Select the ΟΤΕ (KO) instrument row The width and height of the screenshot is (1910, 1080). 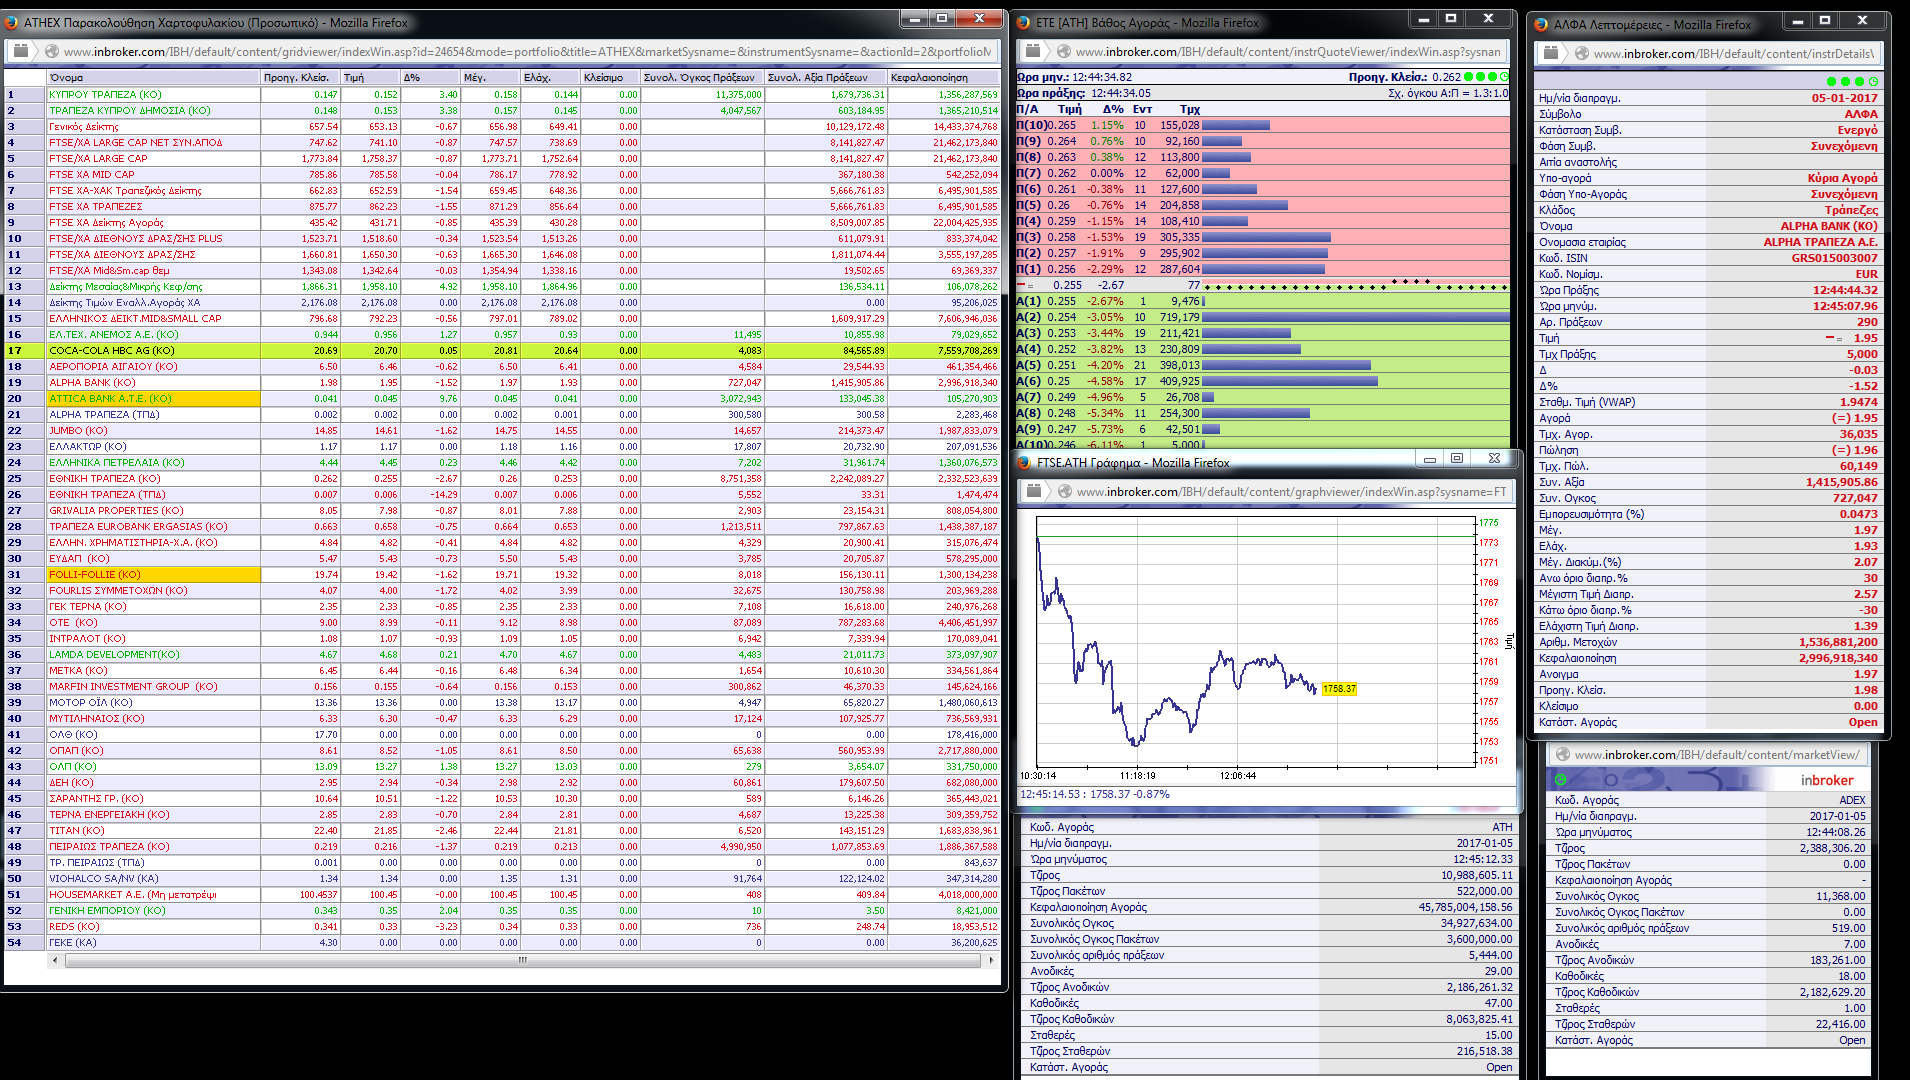click(x=502, y=623)
